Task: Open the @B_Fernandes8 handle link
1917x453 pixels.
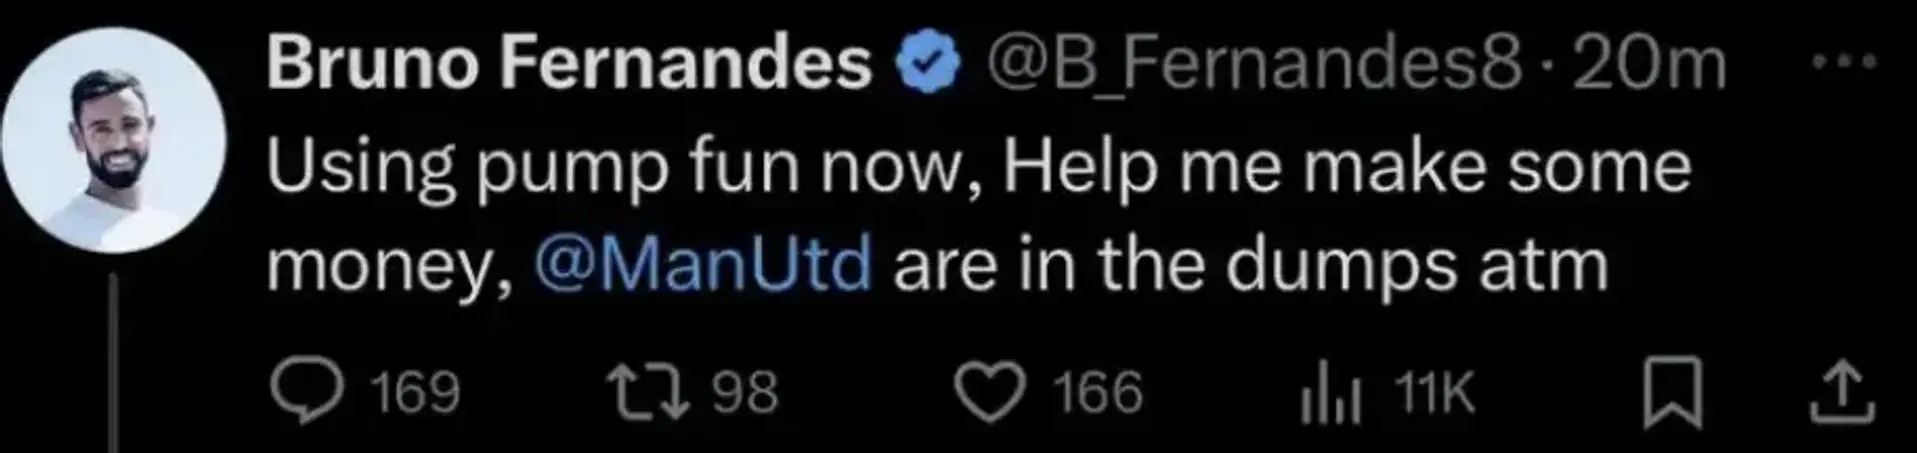Action: pos(1255,65)
